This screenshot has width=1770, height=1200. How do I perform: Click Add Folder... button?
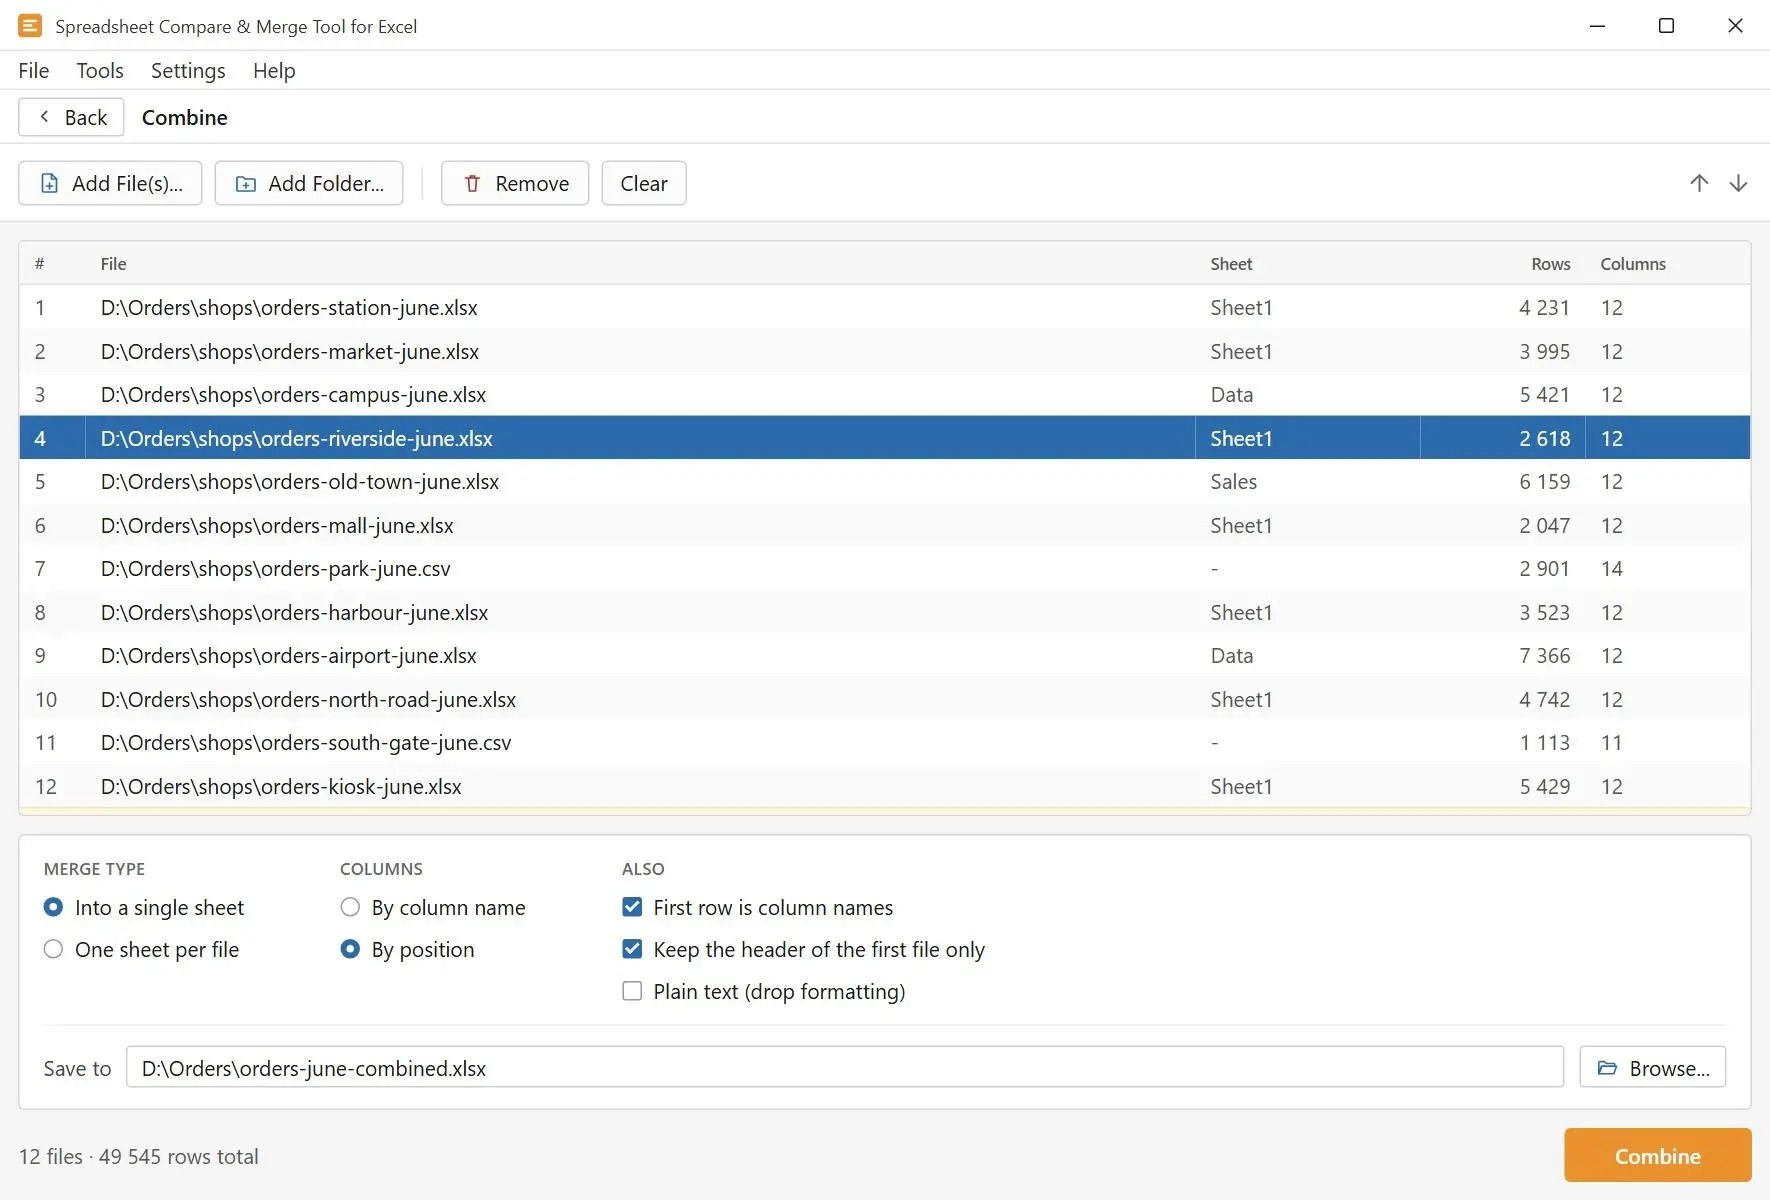309,183
